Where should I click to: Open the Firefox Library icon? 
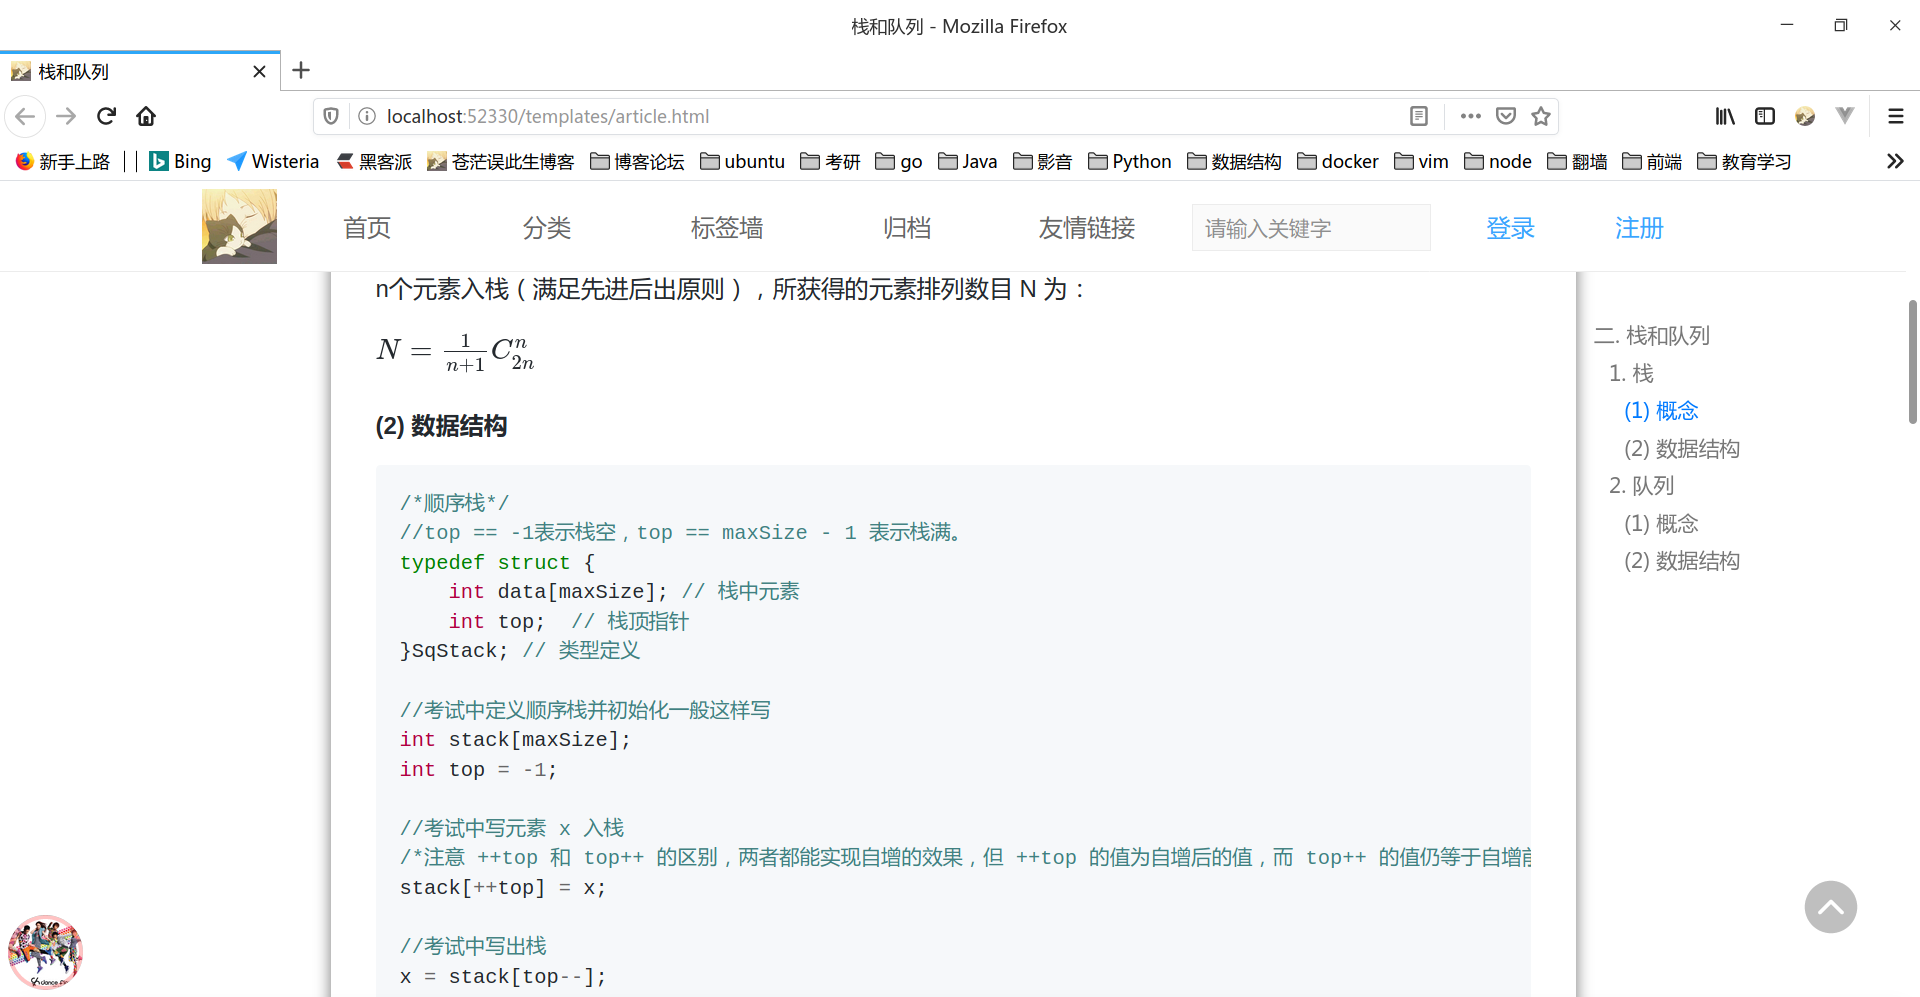pyautogui.click(x=1724, y=116)
